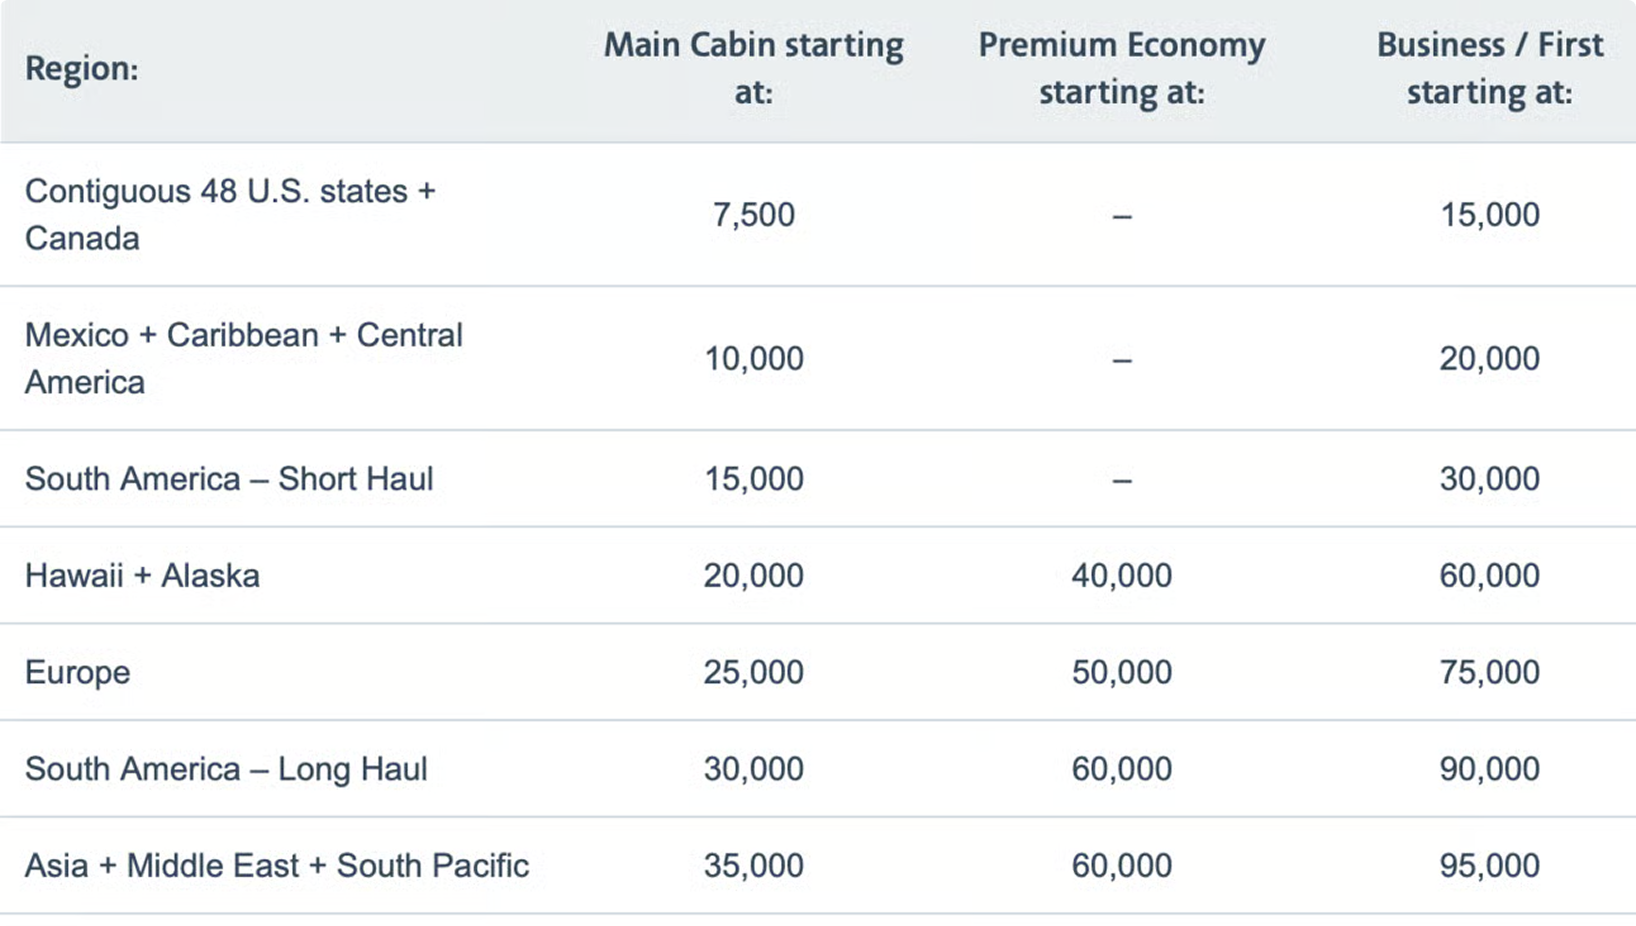The width and height of the screenshot is (1636, 926).
Task: Click the Main Cabin starting at header
Action: click(753, 69)
